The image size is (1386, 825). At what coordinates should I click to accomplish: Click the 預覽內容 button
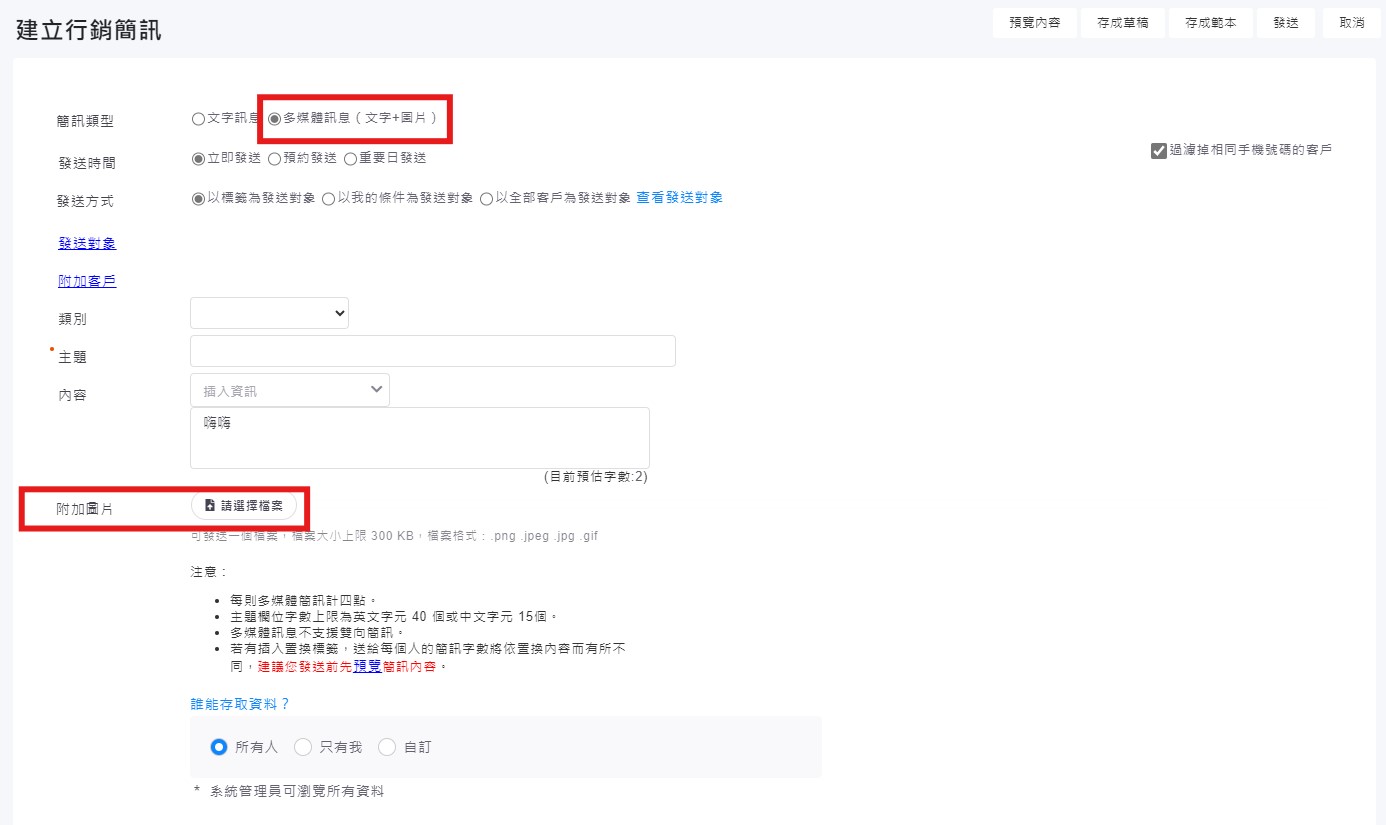(1034, 22)
